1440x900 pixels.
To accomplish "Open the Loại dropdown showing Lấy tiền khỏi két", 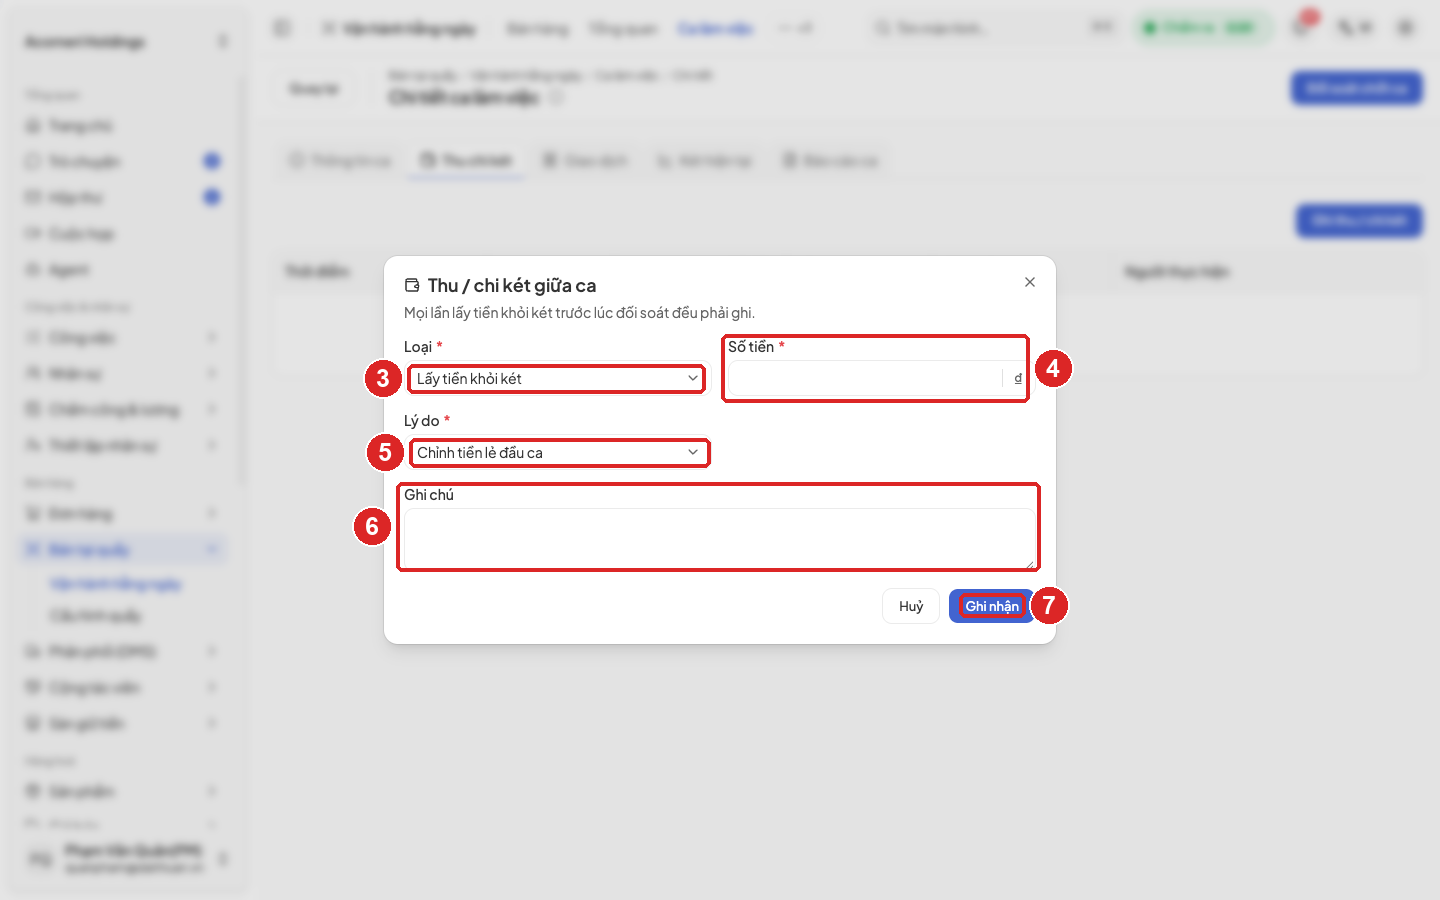I will 556,379.
